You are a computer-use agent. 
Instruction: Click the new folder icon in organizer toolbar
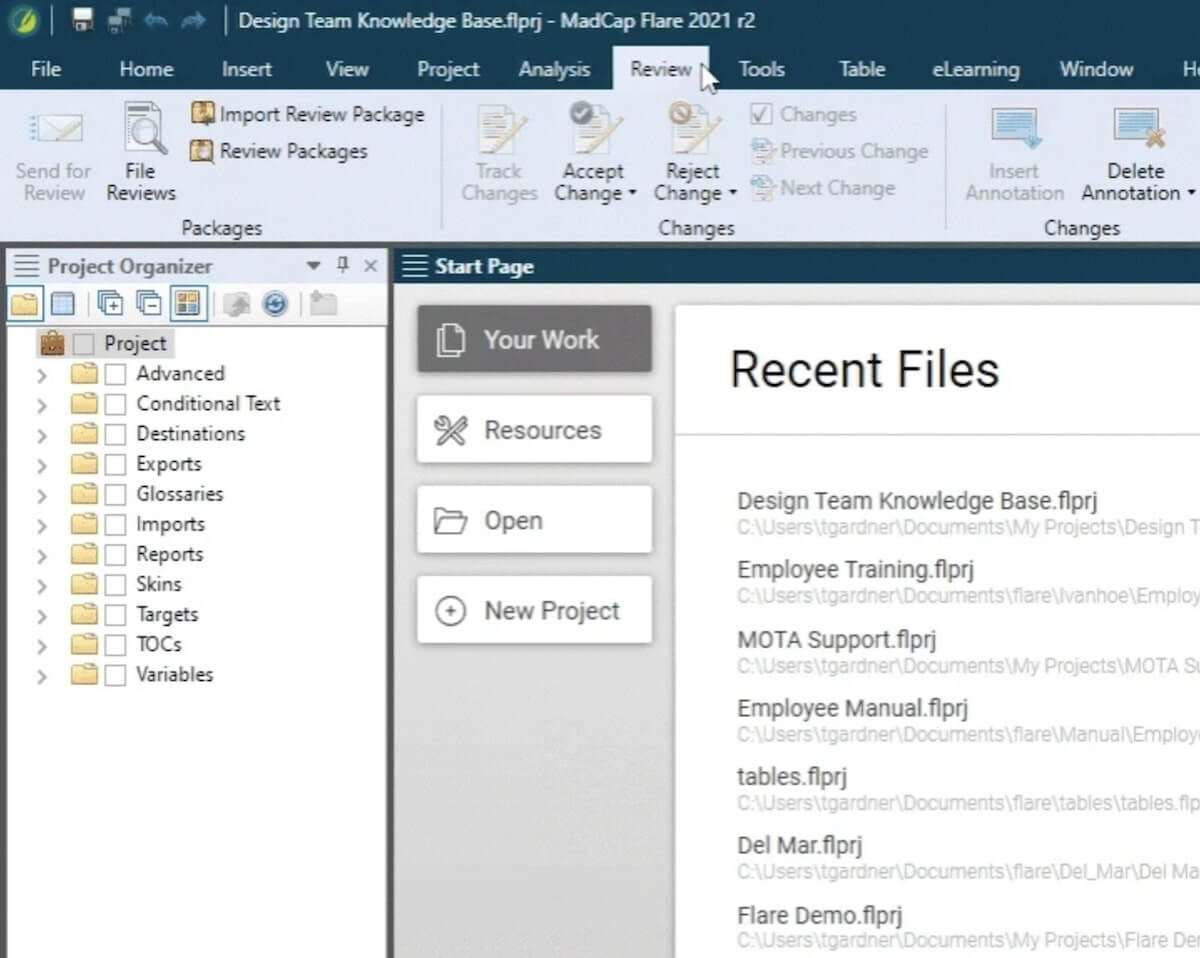(322, 303)
